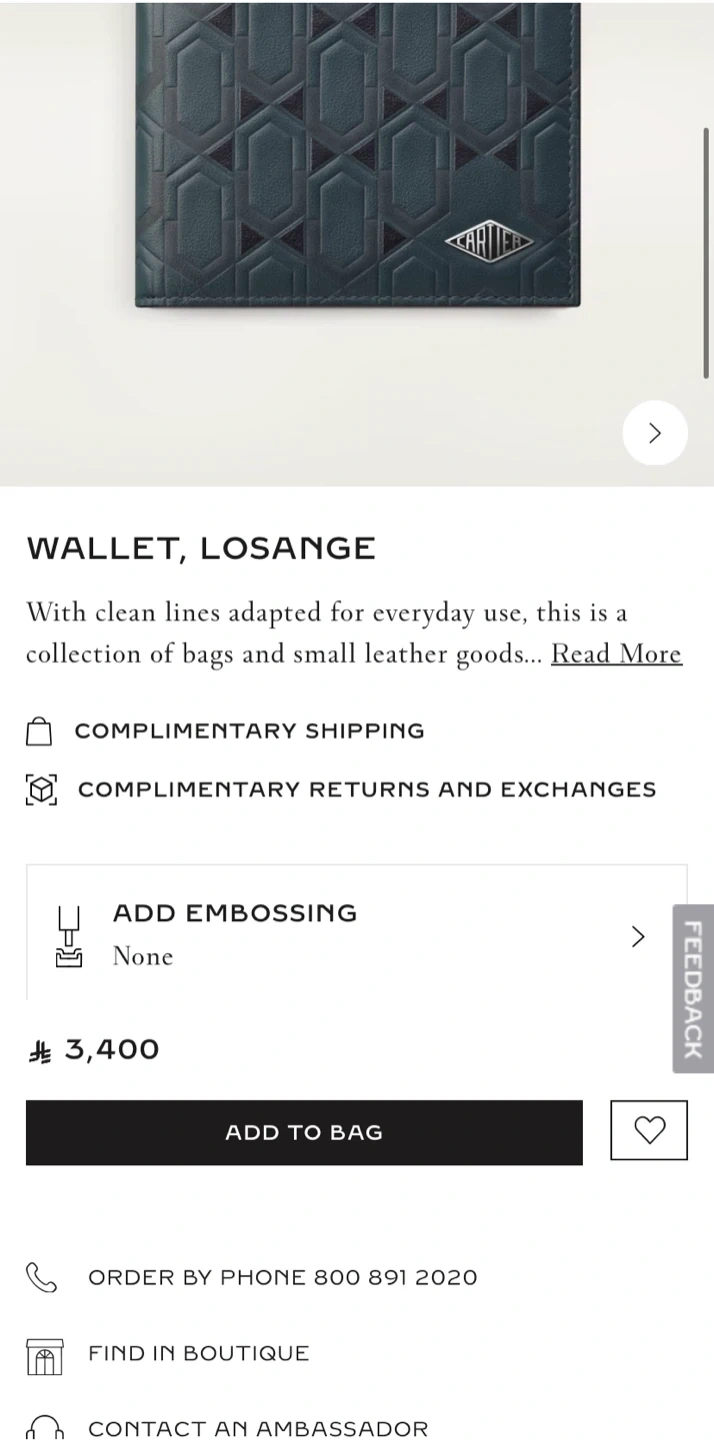This screenshot has width=714, height=1440.
Task: Click the embossing stamp icon
Action: [x=68, y=936]
